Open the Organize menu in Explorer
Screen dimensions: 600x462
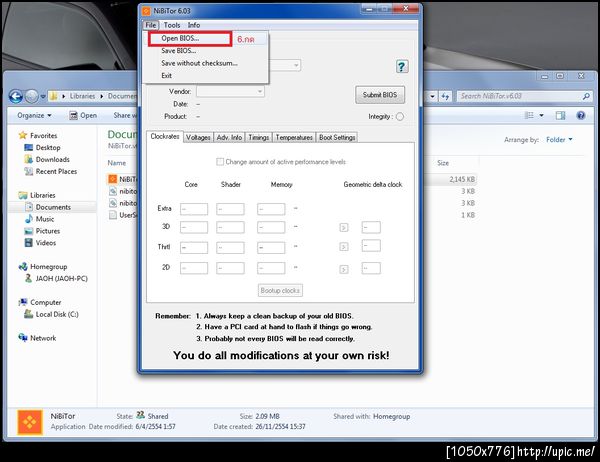(x=34, y=115)
